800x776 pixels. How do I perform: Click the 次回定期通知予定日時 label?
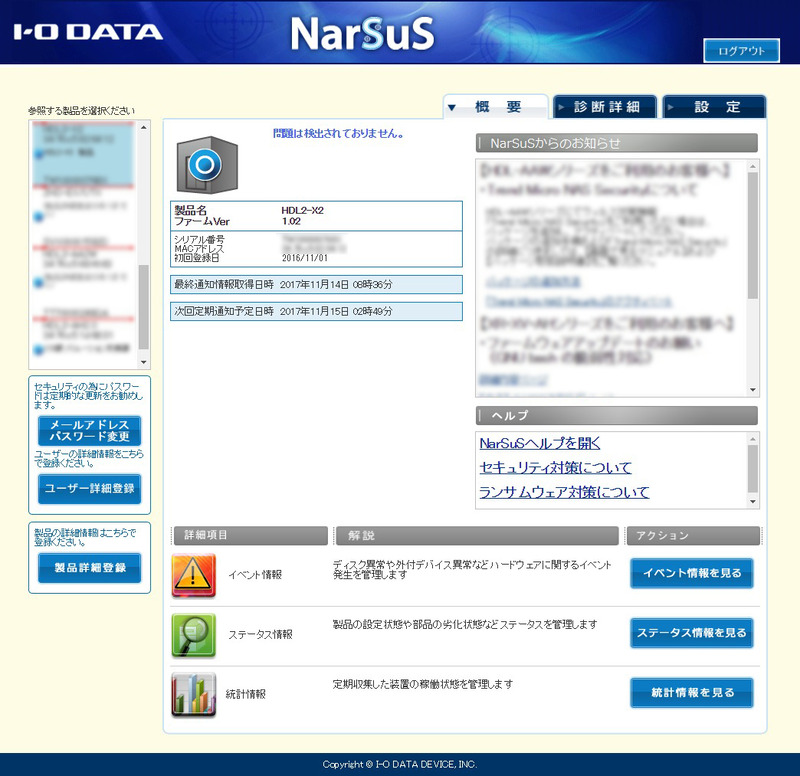tap(224, 311)
